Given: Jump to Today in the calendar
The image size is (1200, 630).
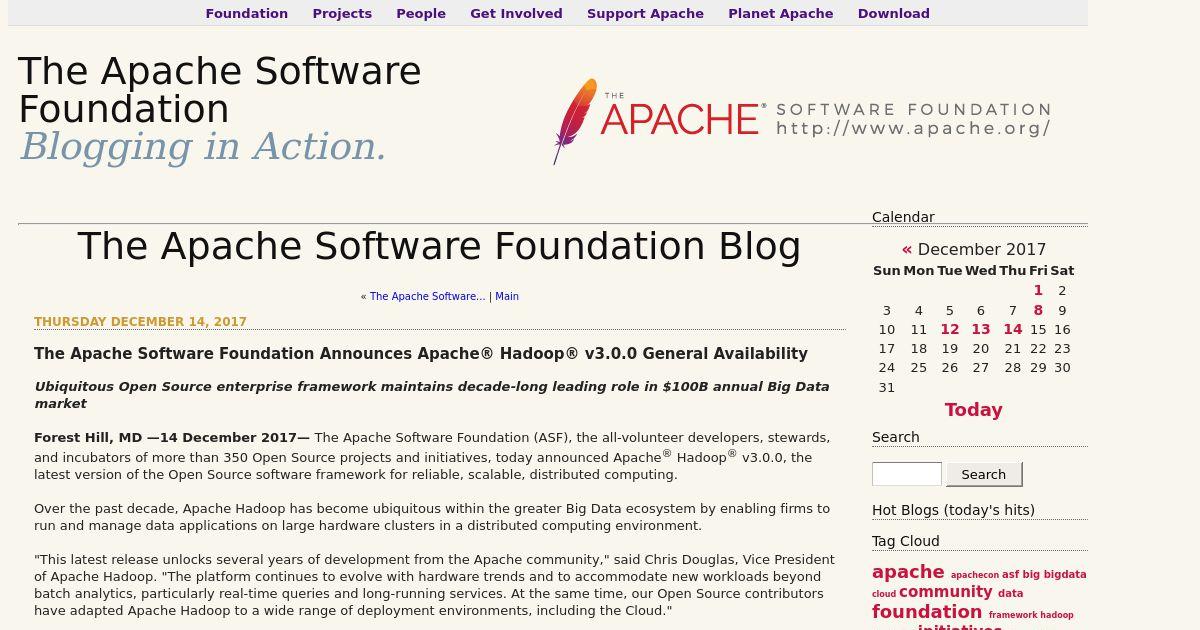Looking at the screenshot, I should (973, 410).
